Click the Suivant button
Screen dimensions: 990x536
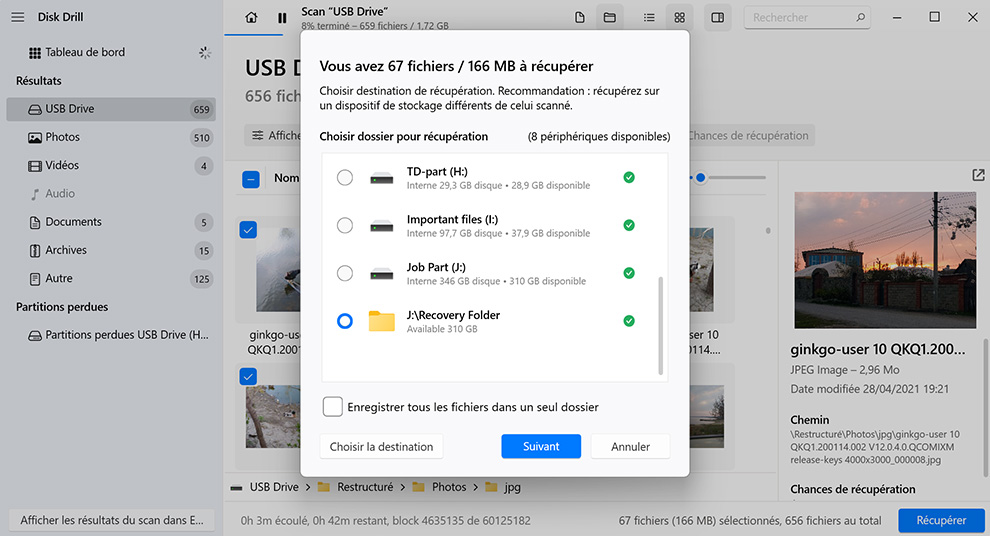pos(541,446)
